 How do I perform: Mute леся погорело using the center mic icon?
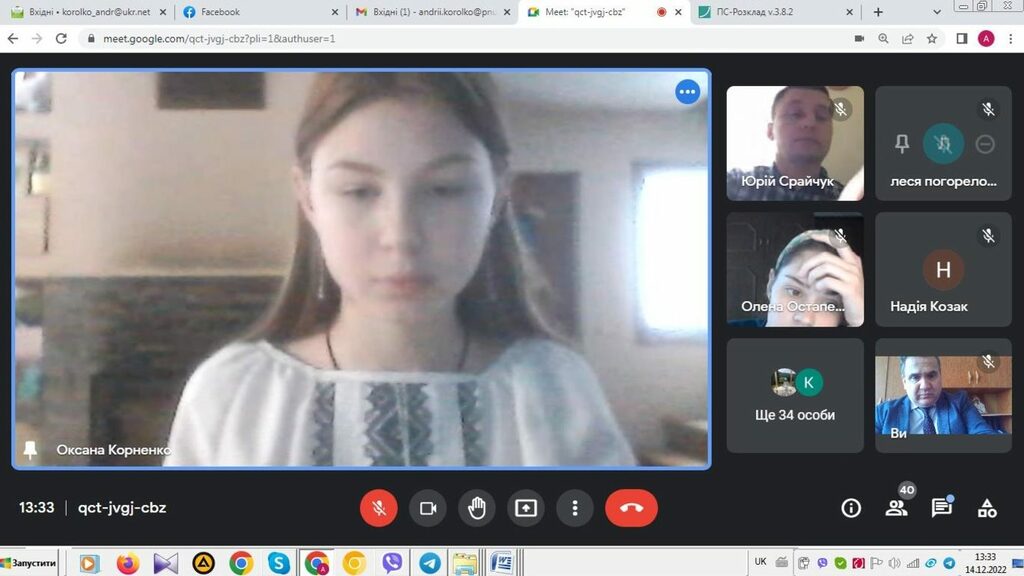point(943,144)
